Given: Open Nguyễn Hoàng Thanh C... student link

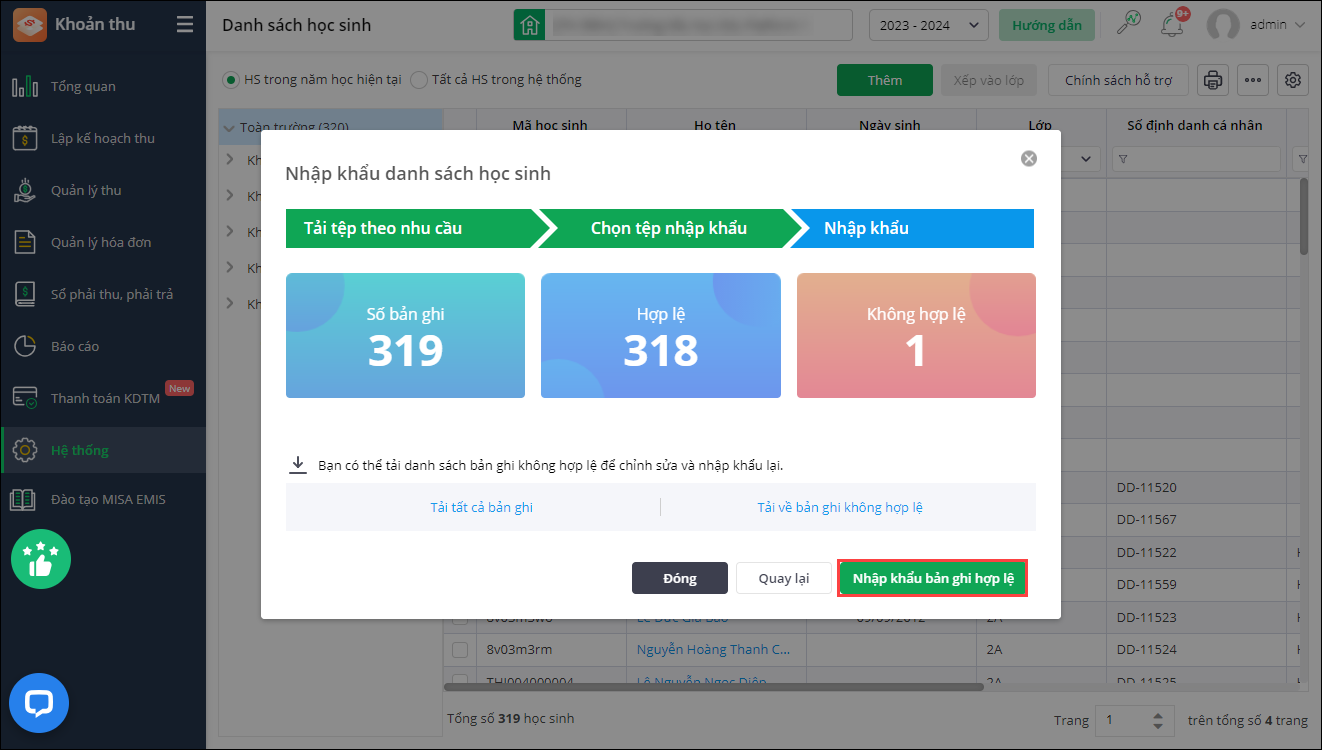Looking at the screenshot, I should click(713, 650).
